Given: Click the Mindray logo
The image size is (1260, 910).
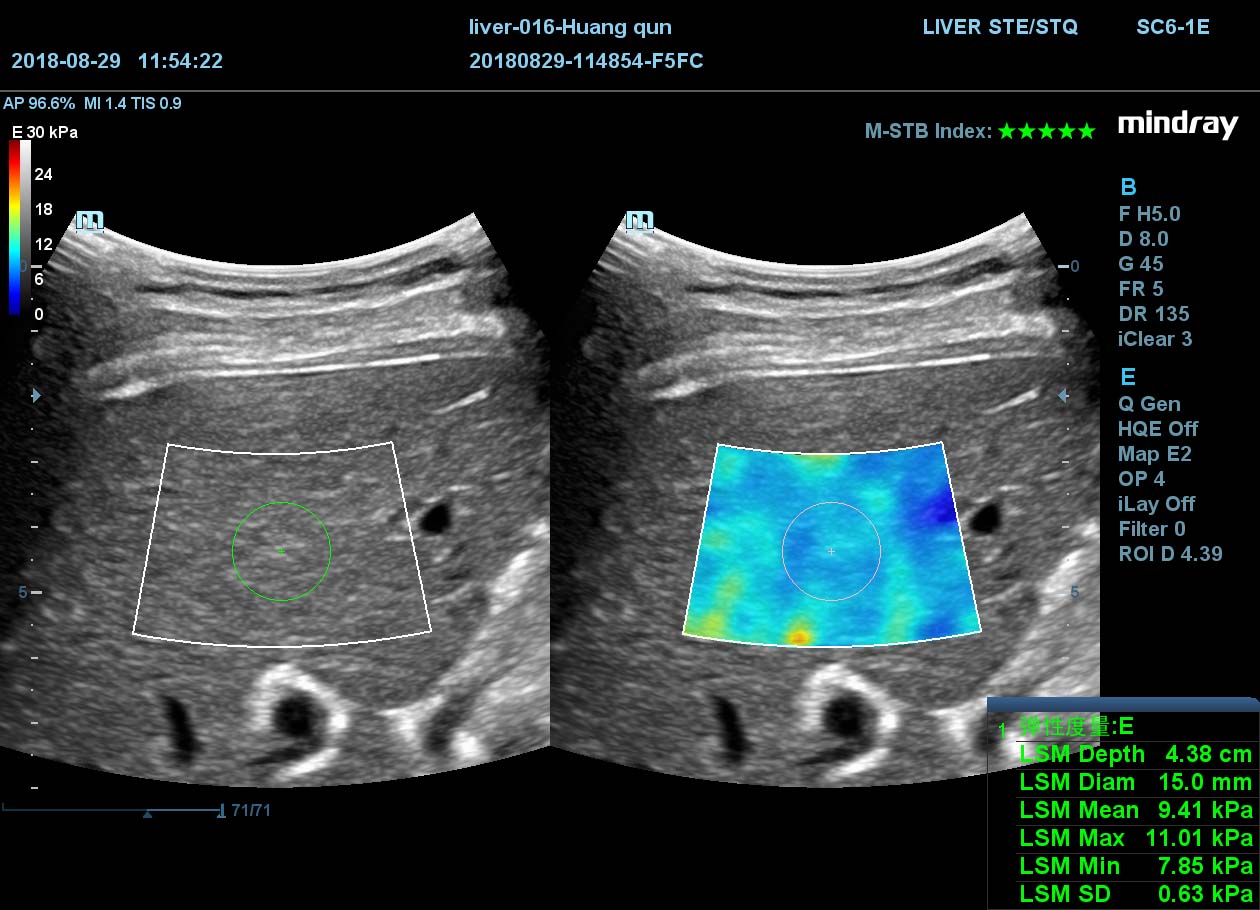Looking at the screenshot, I should (x=1177, y=126).
